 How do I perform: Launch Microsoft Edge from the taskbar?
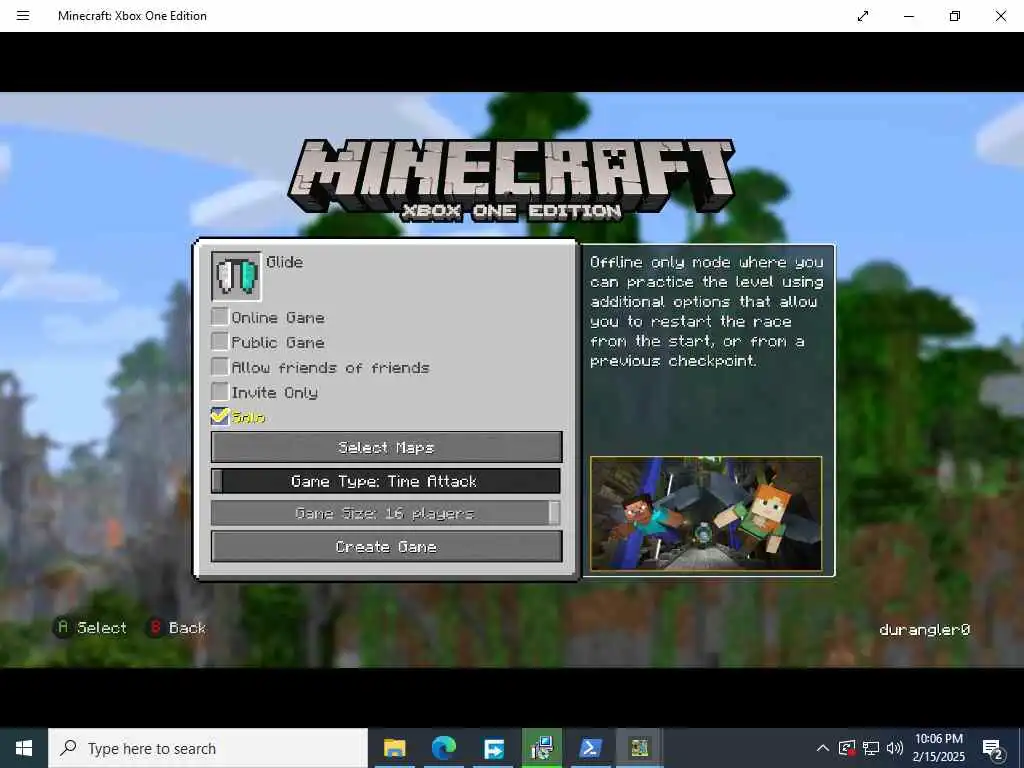(444, 748)
